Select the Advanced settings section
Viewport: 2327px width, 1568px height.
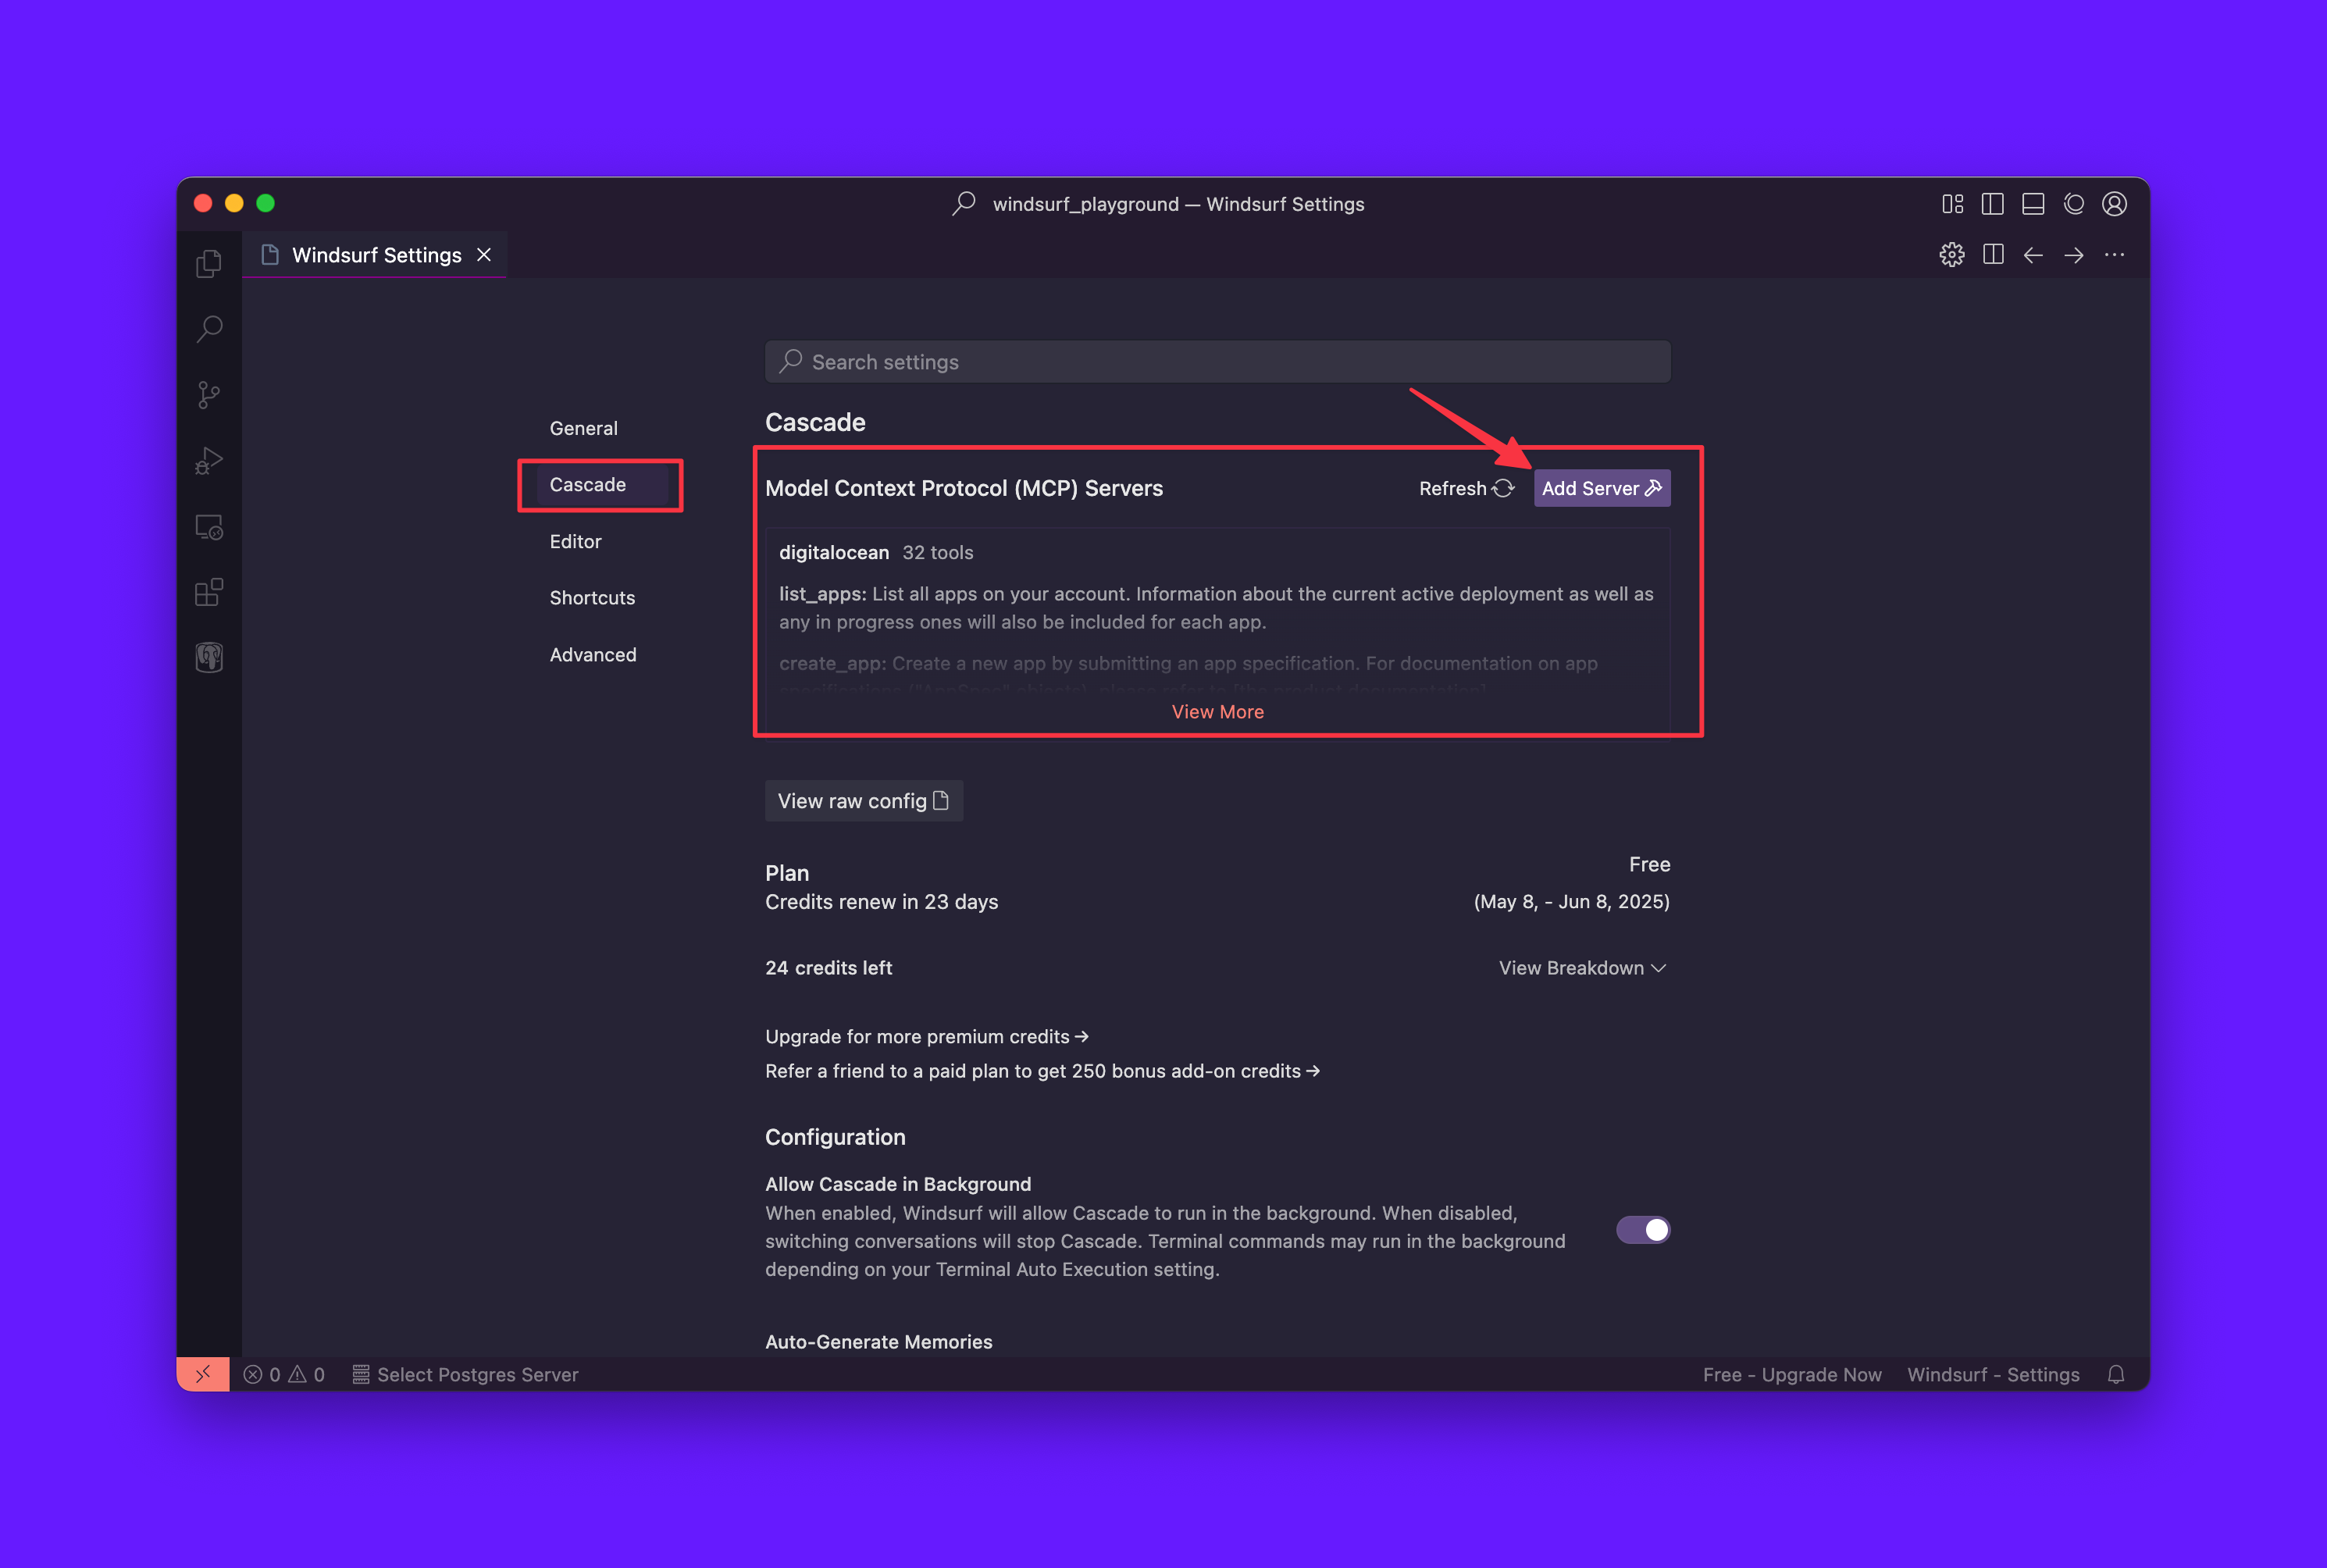(x=592, y=655)
